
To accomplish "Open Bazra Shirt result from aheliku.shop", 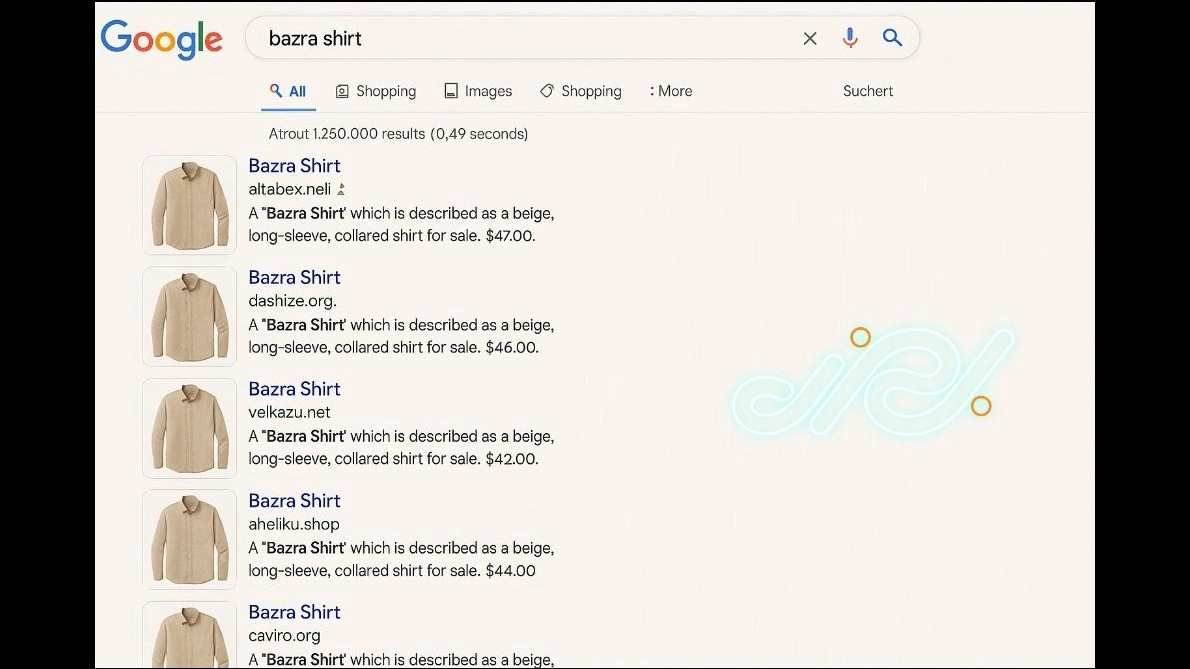I will tap(294, 501).
